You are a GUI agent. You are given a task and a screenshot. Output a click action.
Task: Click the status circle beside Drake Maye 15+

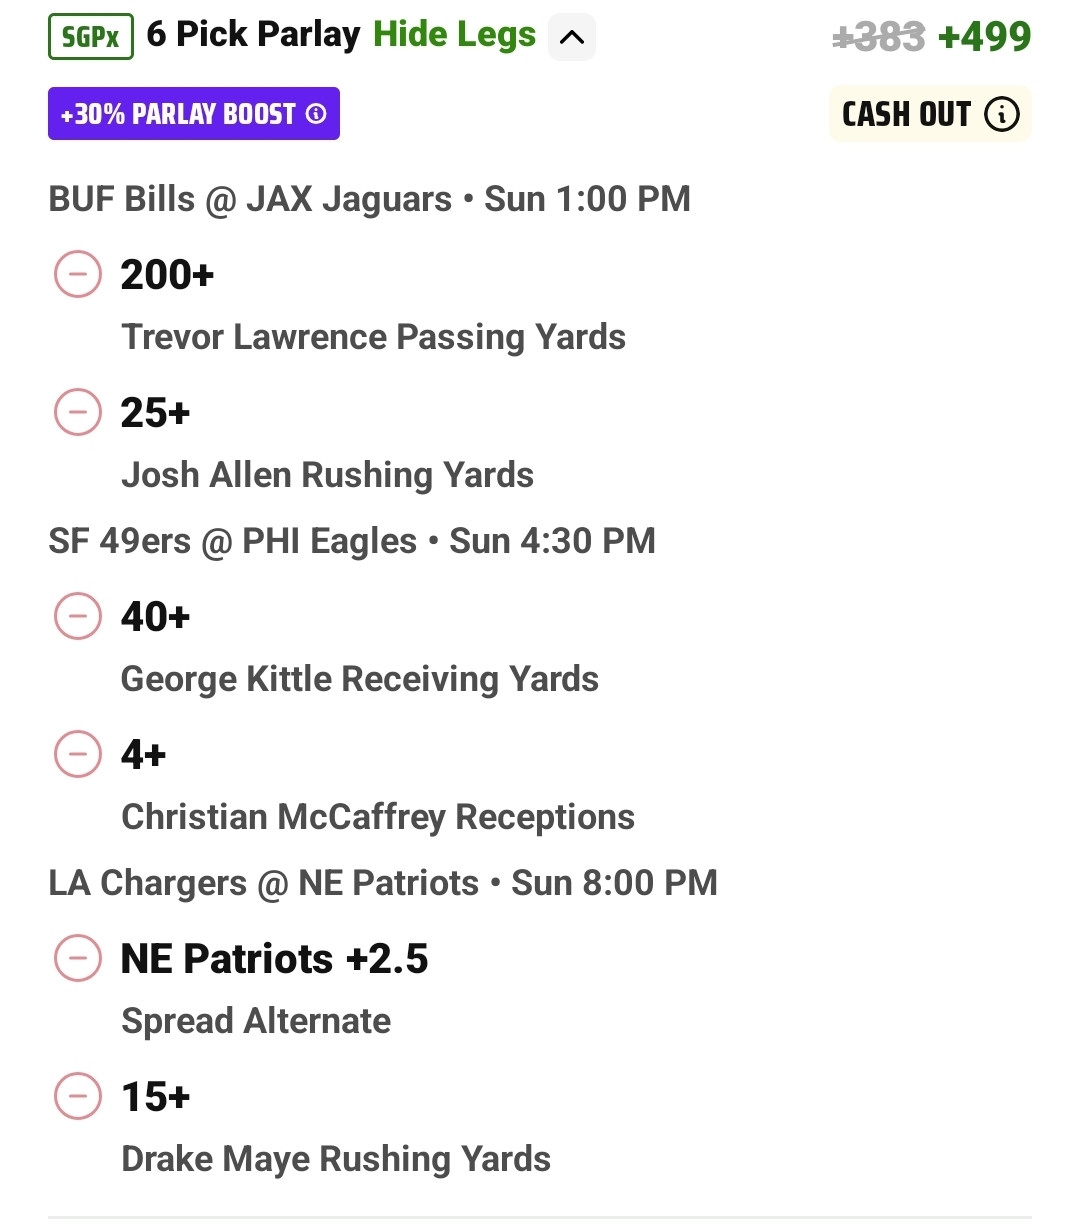click(78, 1096)
